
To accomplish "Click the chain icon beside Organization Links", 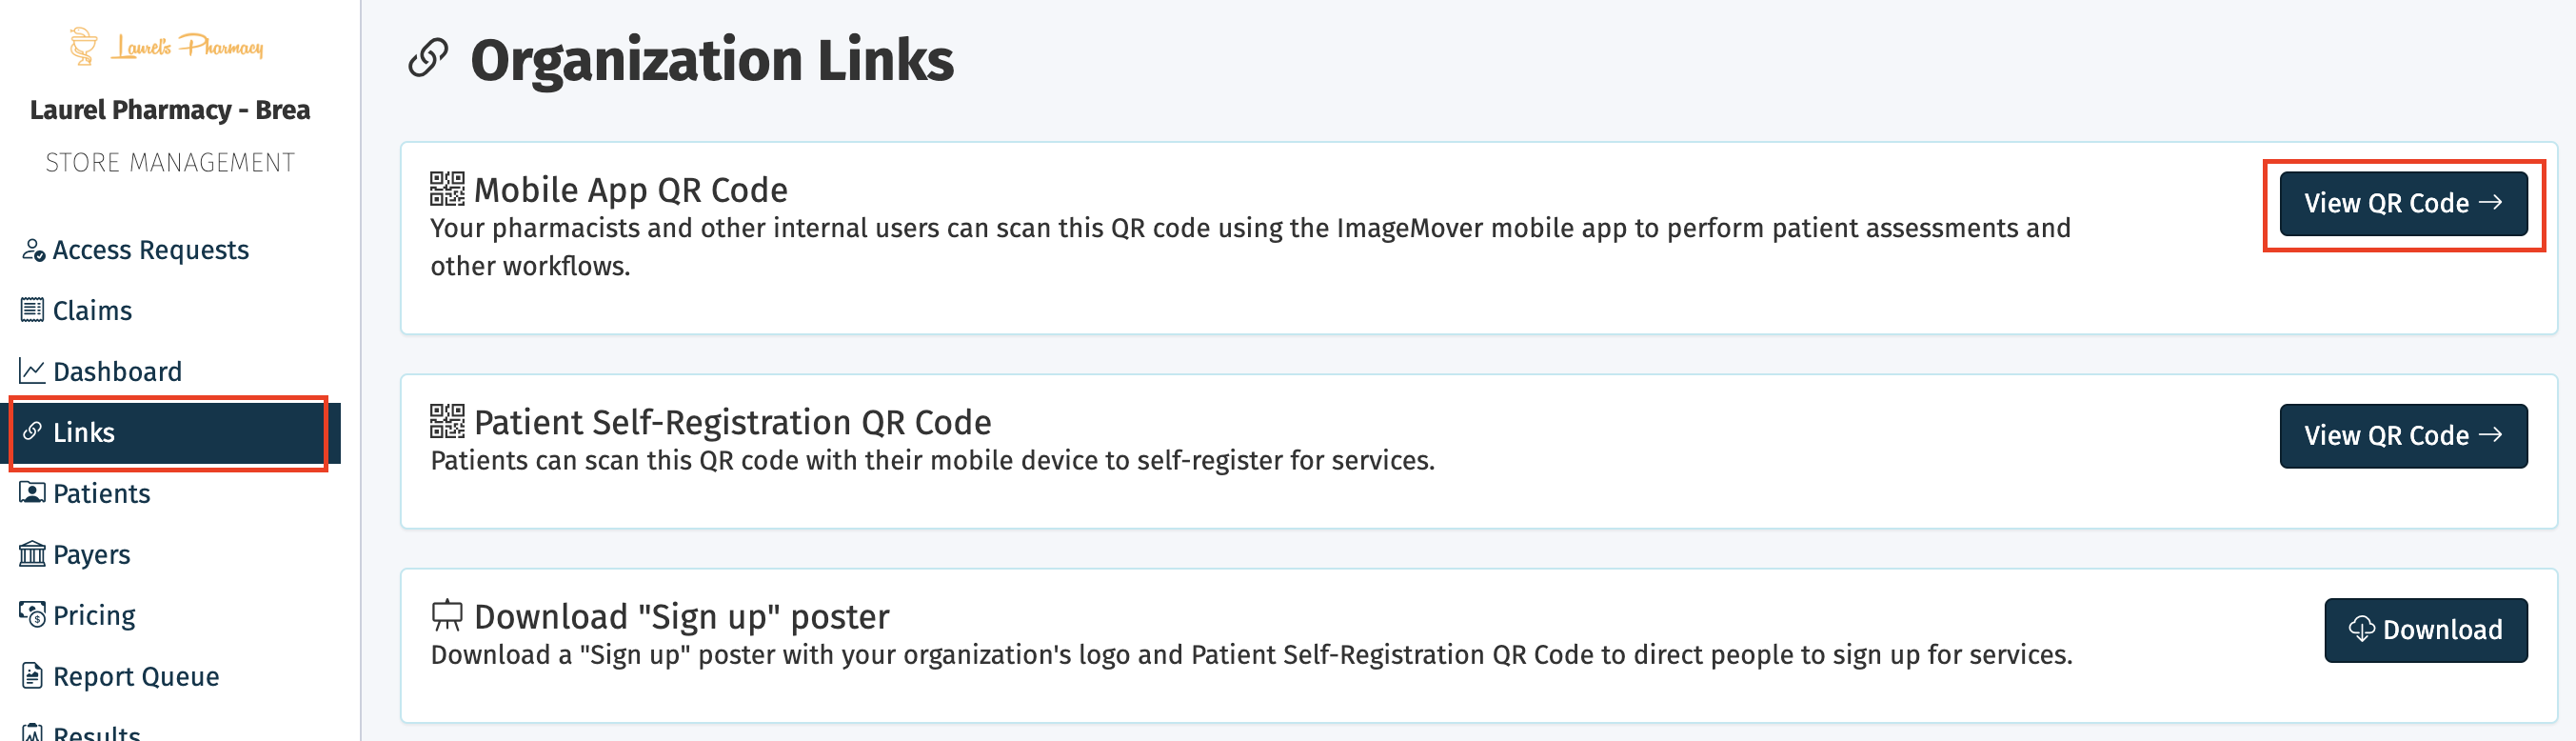I will pos(428,58).
